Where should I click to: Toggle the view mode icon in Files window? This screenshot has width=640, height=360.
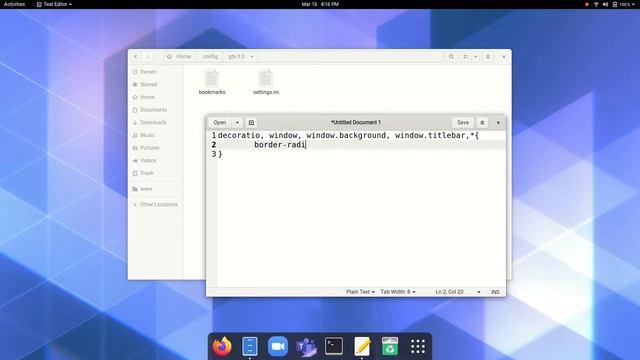tap(465, 57)
